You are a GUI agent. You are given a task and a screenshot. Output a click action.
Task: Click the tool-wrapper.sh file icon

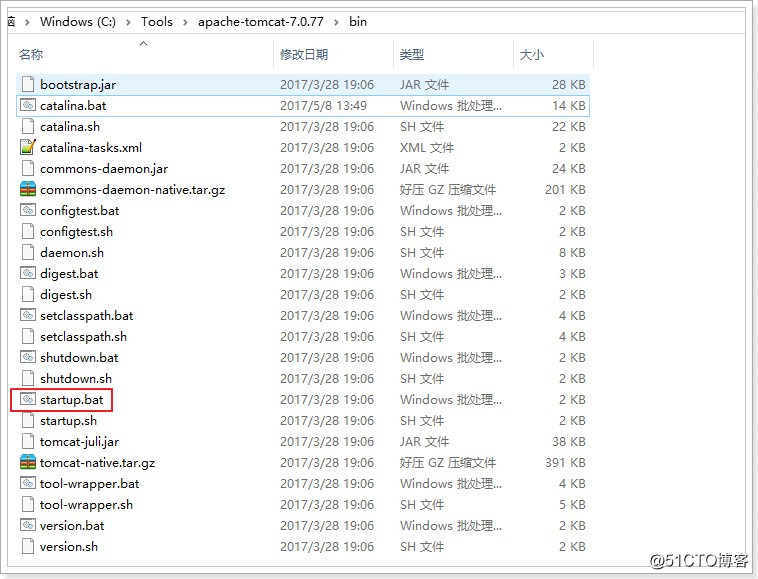[28, 505]
